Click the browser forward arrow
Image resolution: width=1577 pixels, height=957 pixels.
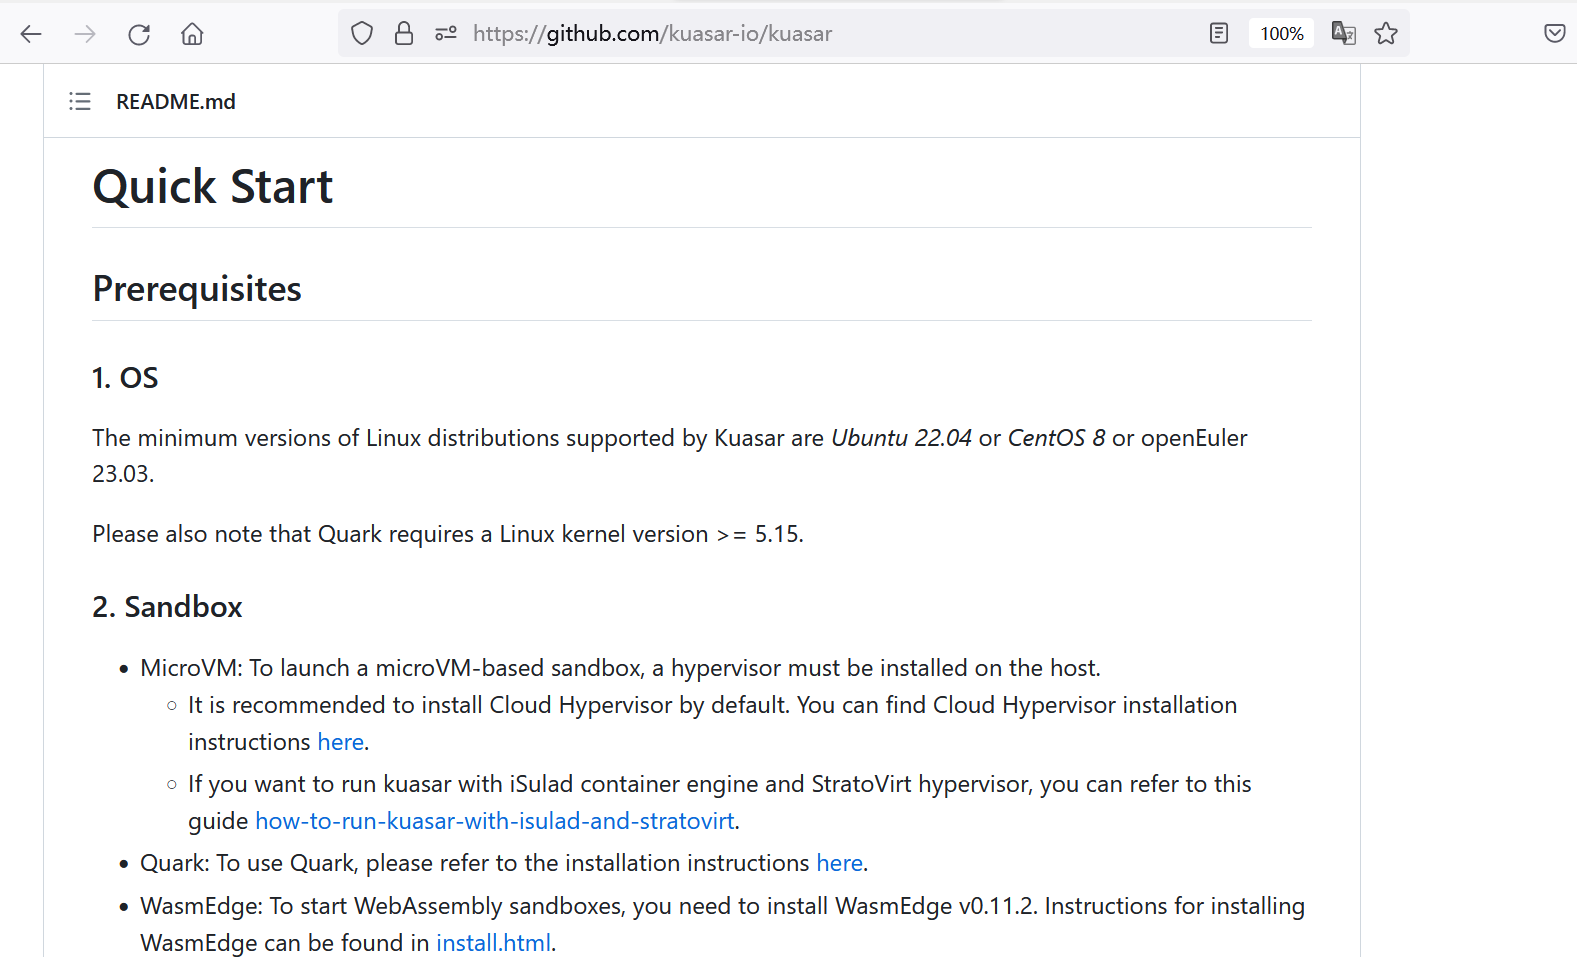pyautogui.click(x=85, y=34)
